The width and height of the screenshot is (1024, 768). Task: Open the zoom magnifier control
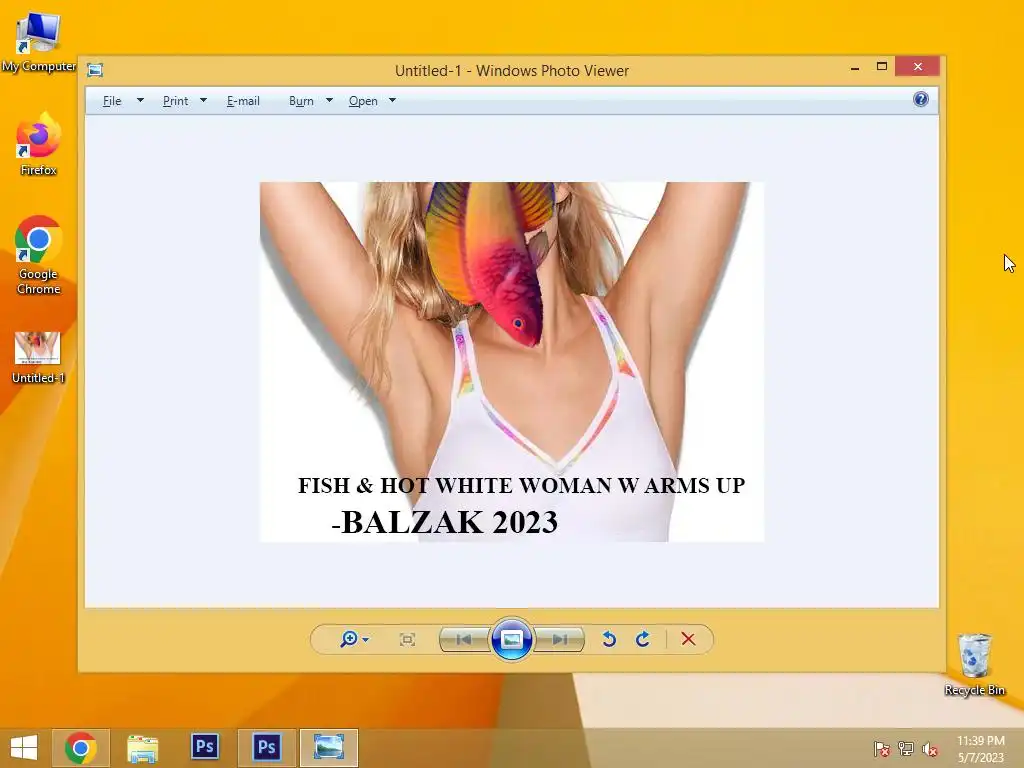[x=349, y=639]
